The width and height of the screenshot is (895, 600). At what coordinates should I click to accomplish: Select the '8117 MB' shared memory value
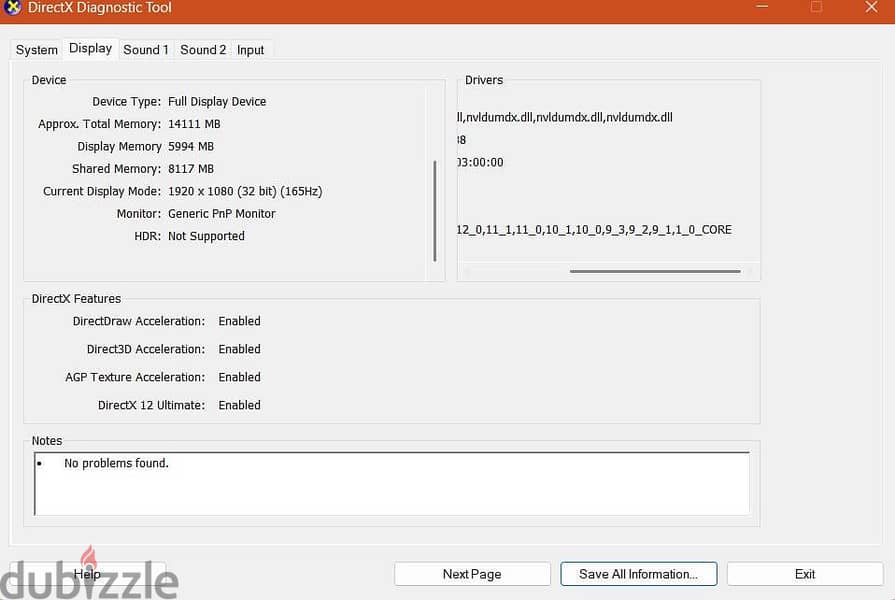click(191, 169)
